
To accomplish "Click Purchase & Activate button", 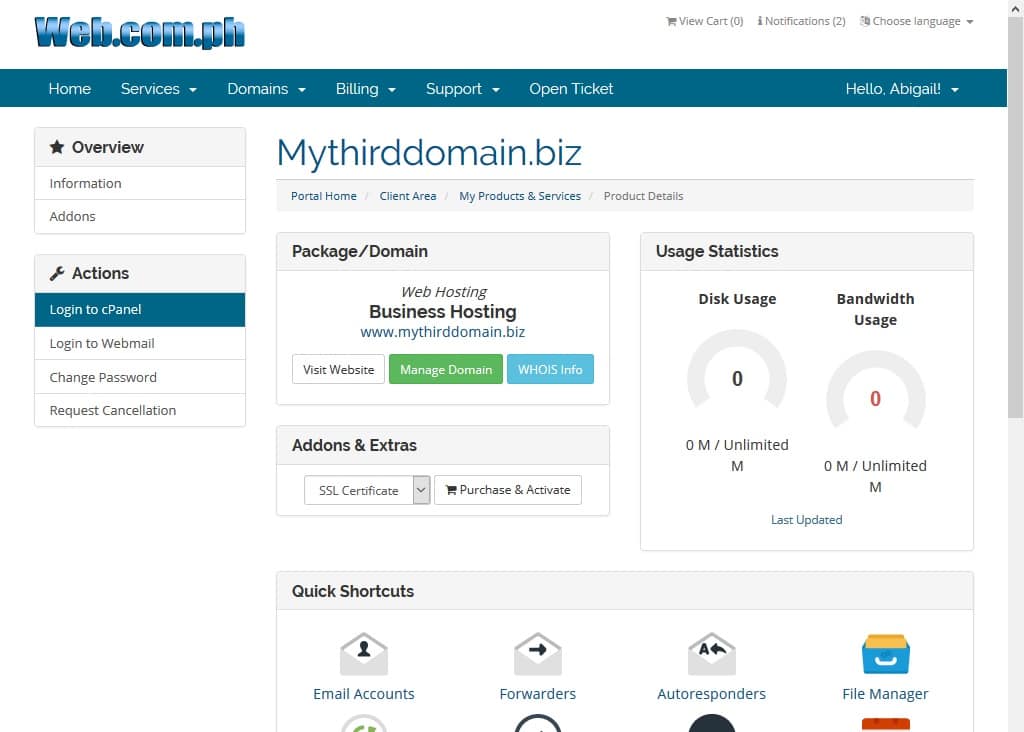I will tap(508, 490).
